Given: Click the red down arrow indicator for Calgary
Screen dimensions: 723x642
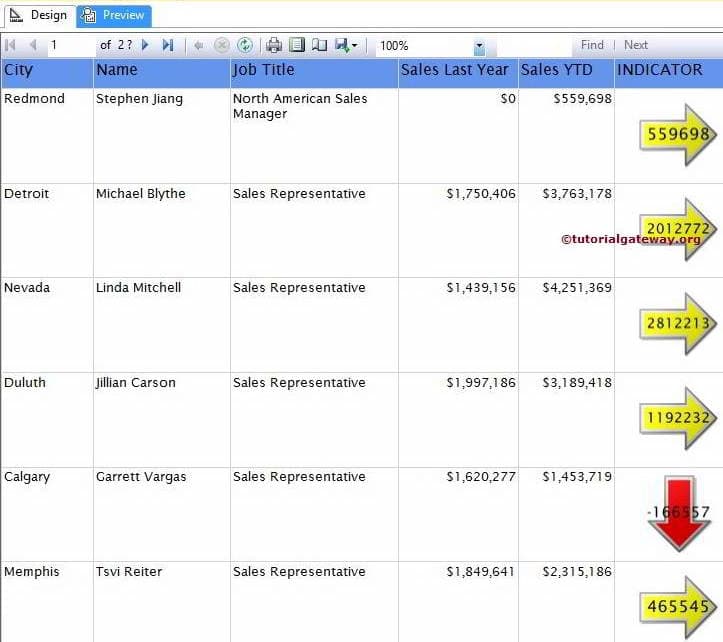Looking at the screenshot, I should coord(679,513).
